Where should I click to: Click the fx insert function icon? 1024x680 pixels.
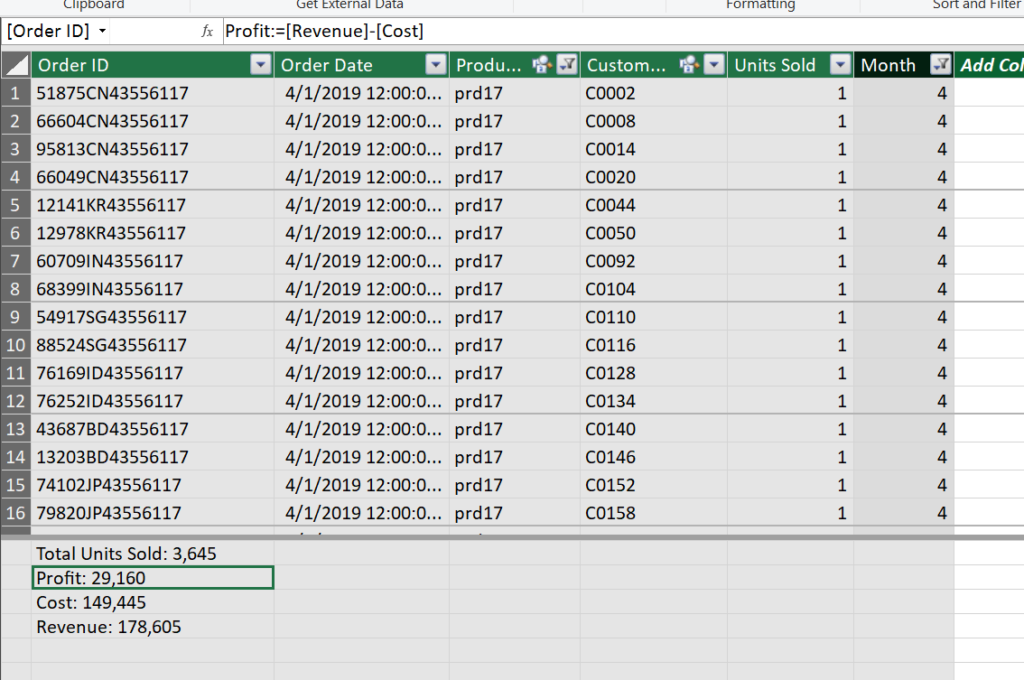(x=207, y=31)
